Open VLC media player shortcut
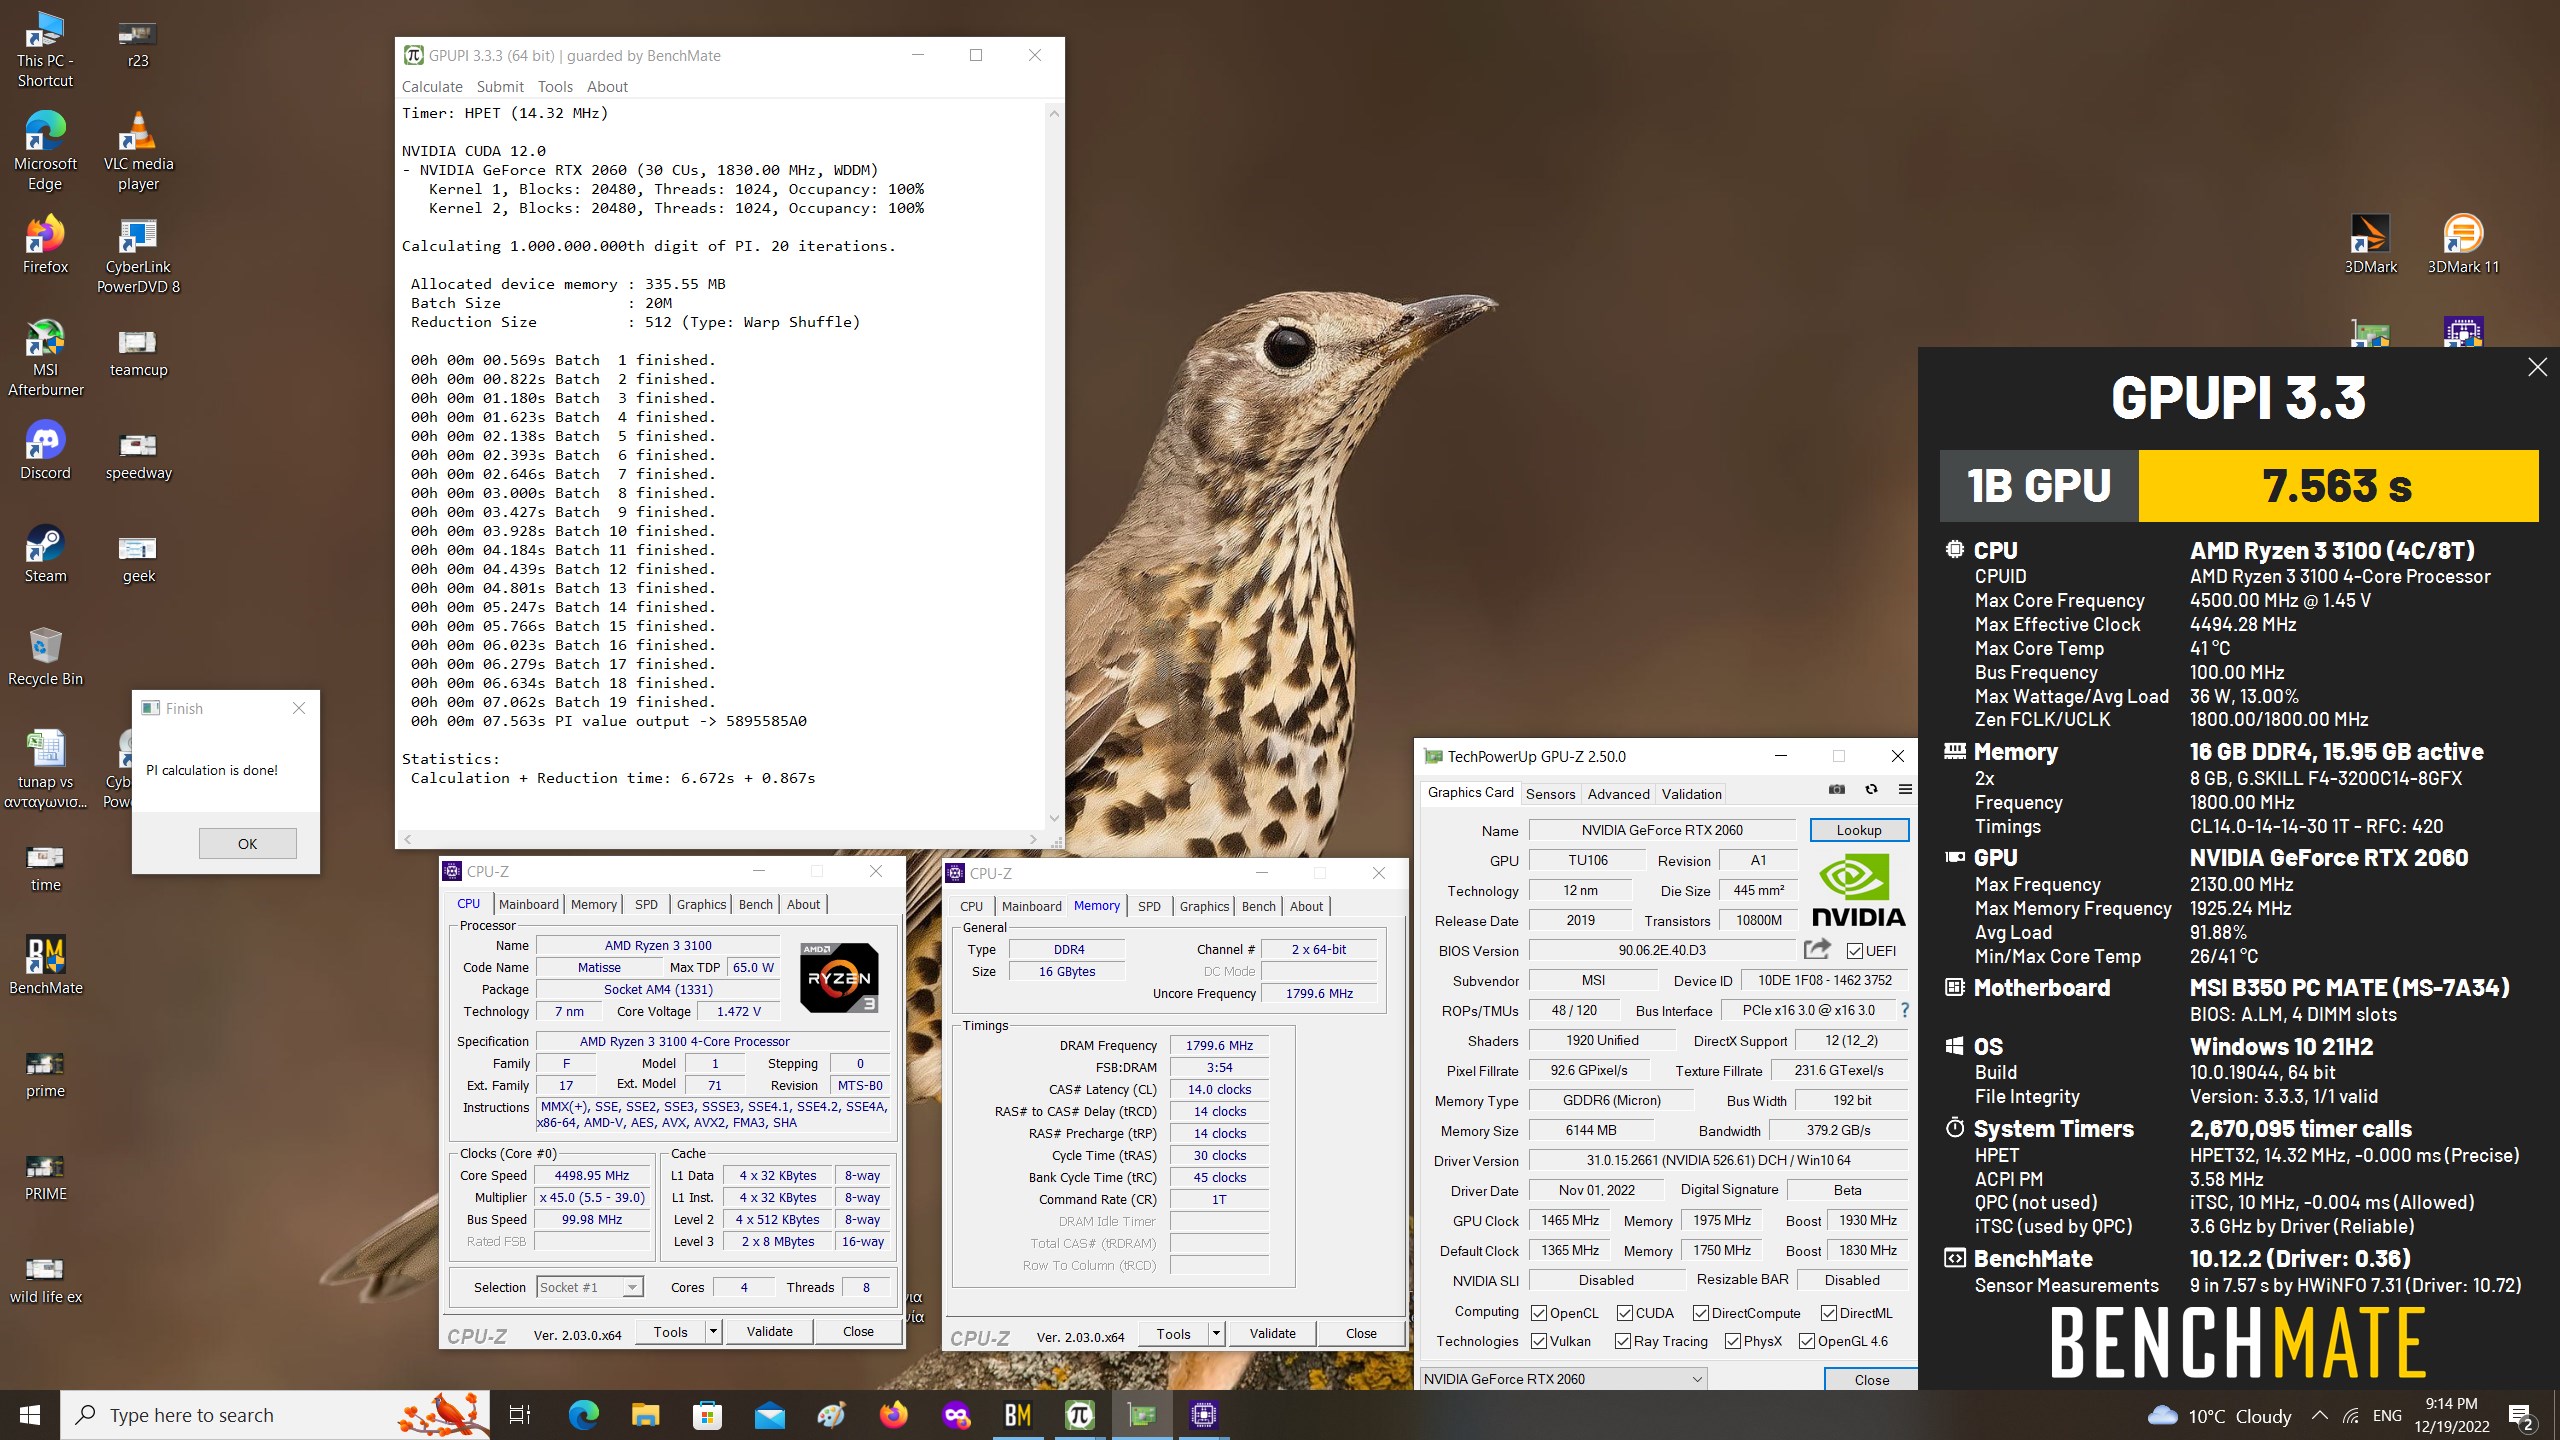2560x1440 pixels. [x=138, y=150]
